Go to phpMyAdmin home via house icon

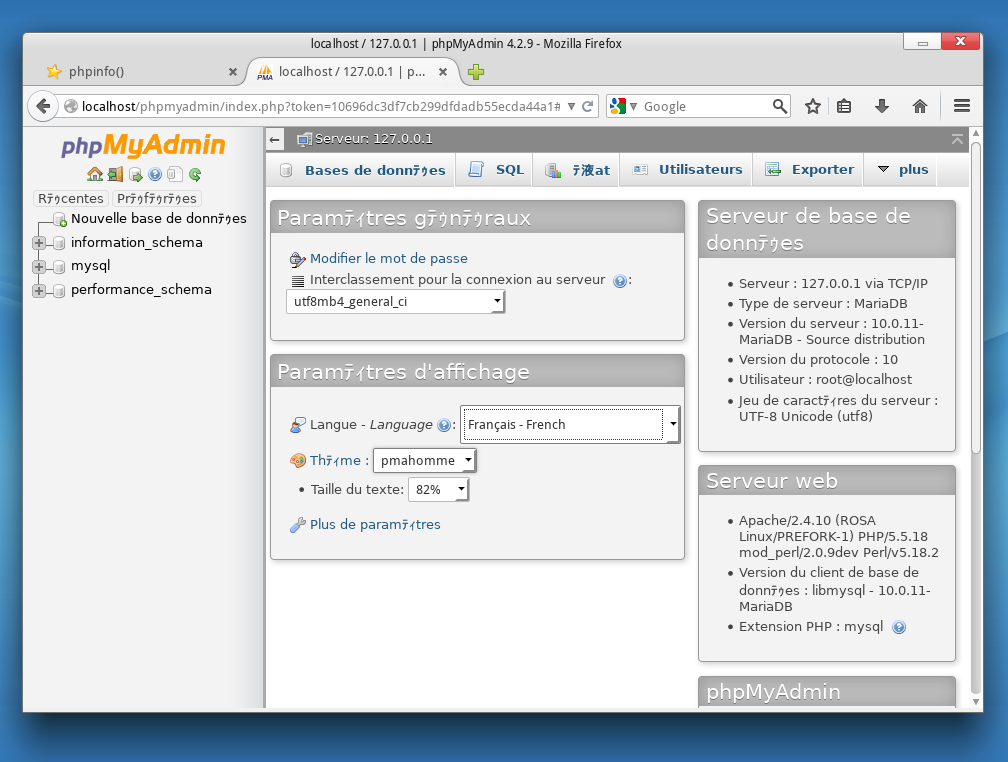point(95,174)
